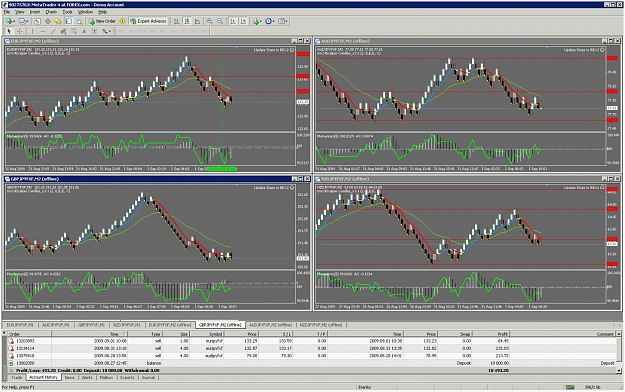Click Update Stops button in GBPJPY chart
Image resolution: width=625 pixels, height=392 pixels.
[274, 187]
